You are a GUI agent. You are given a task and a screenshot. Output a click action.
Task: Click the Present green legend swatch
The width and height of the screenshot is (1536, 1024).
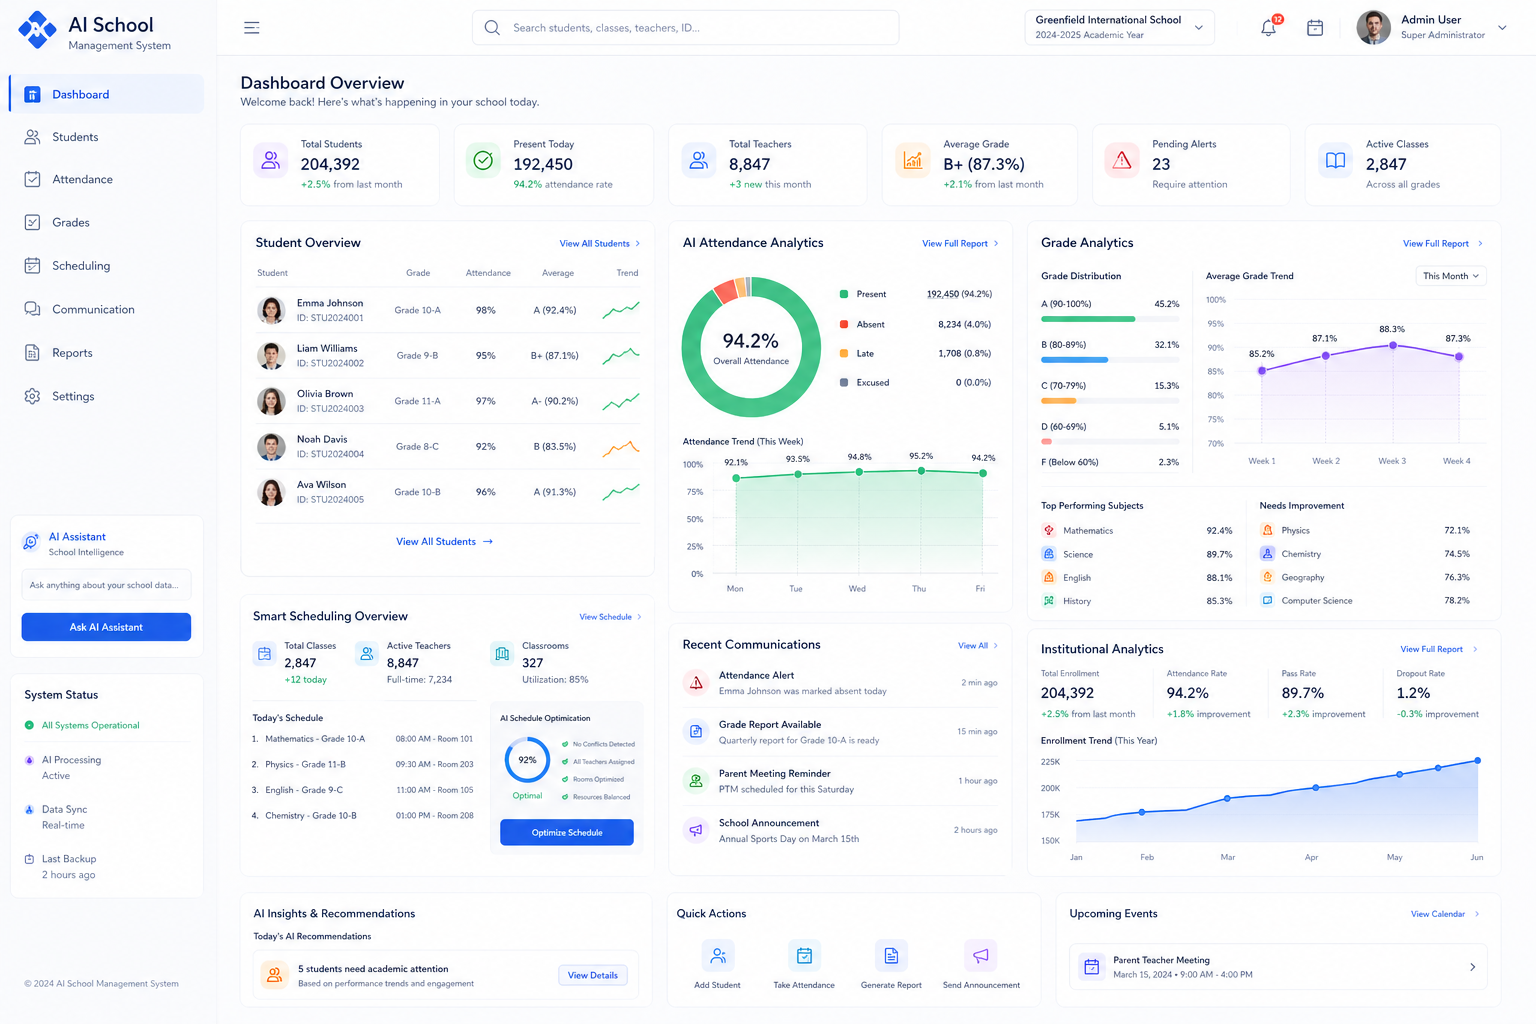pos(844,294)
